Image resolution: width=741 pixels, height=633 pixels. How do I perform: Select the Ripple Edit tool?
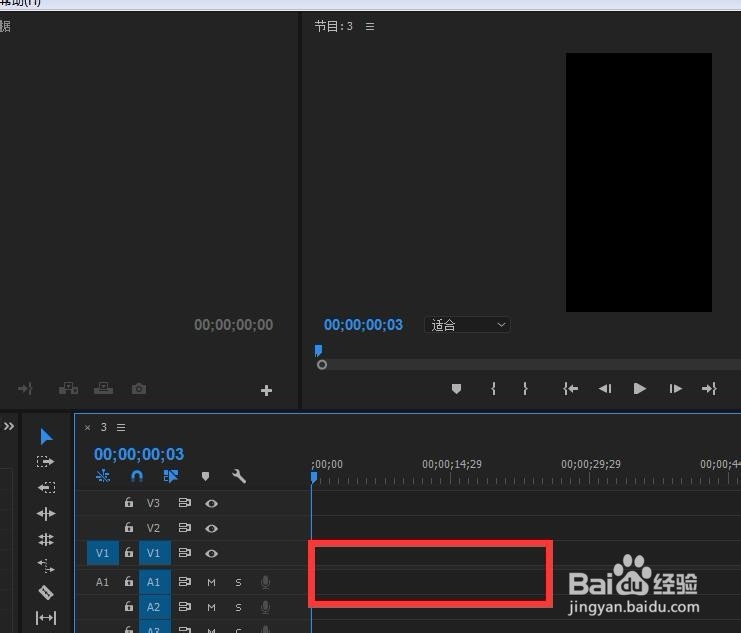point(46,513)
